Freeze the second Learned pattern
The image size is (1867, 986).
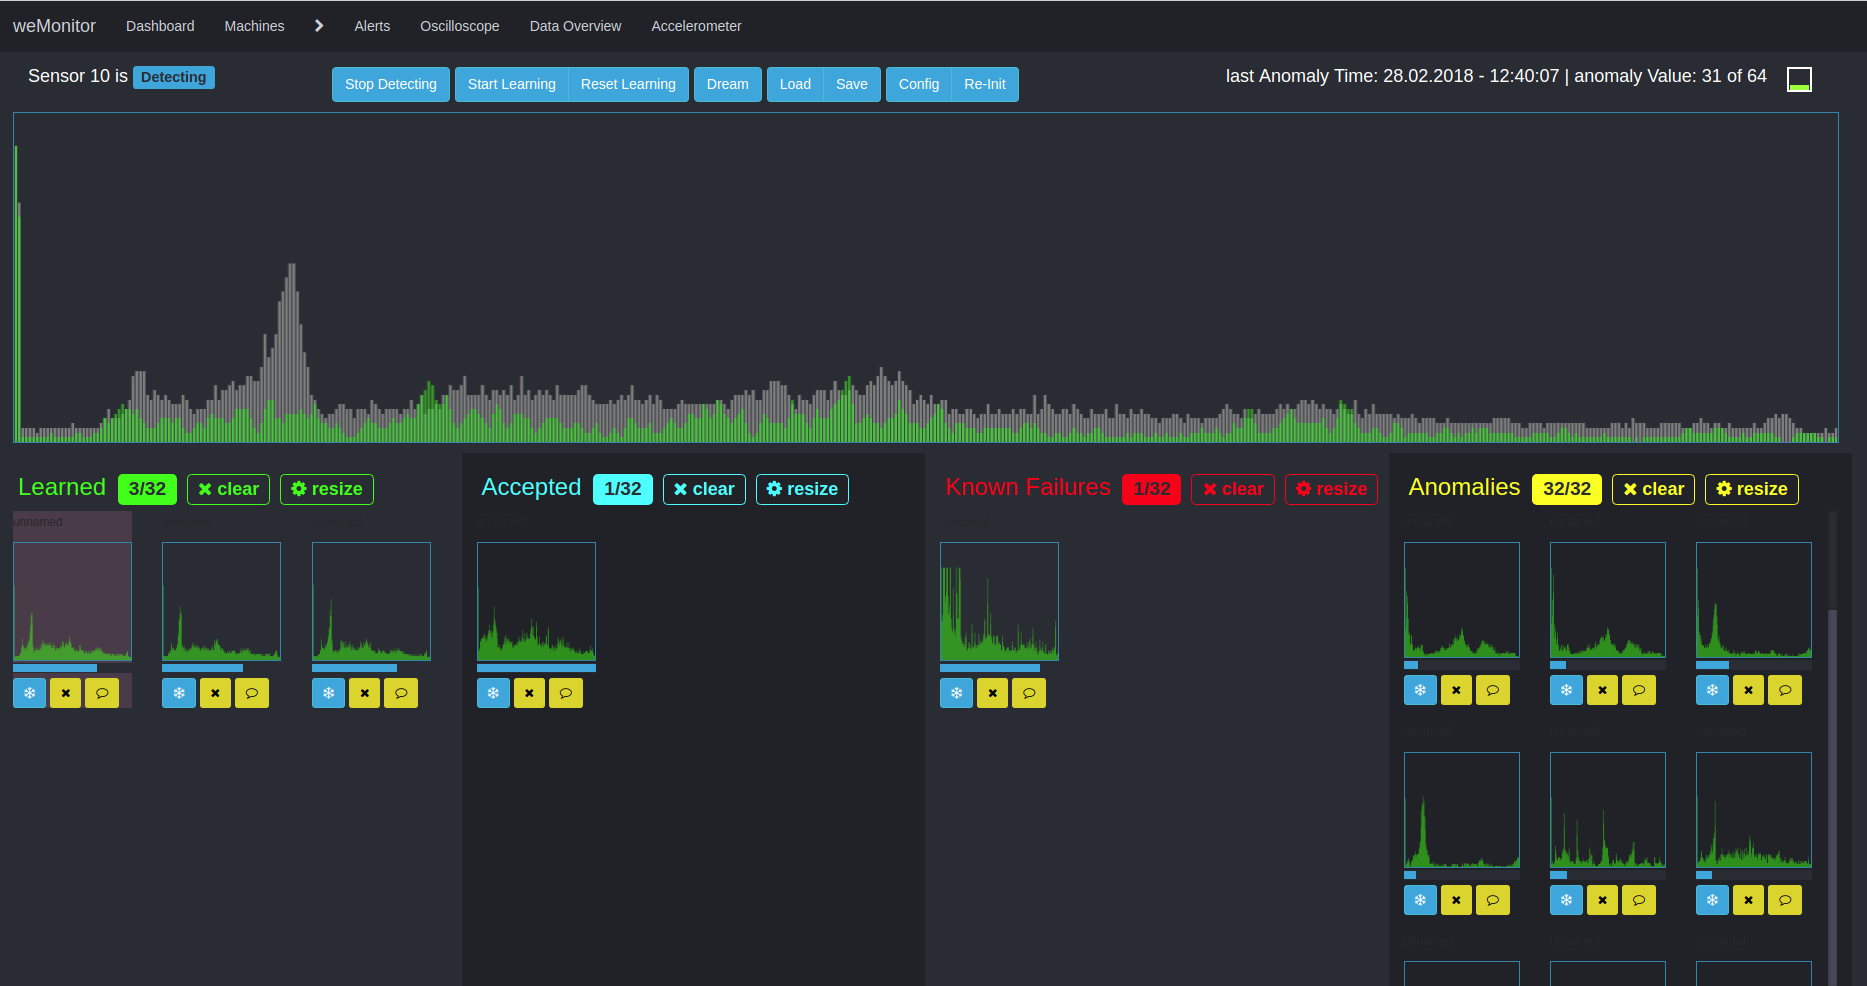click(x=179, y=693)
